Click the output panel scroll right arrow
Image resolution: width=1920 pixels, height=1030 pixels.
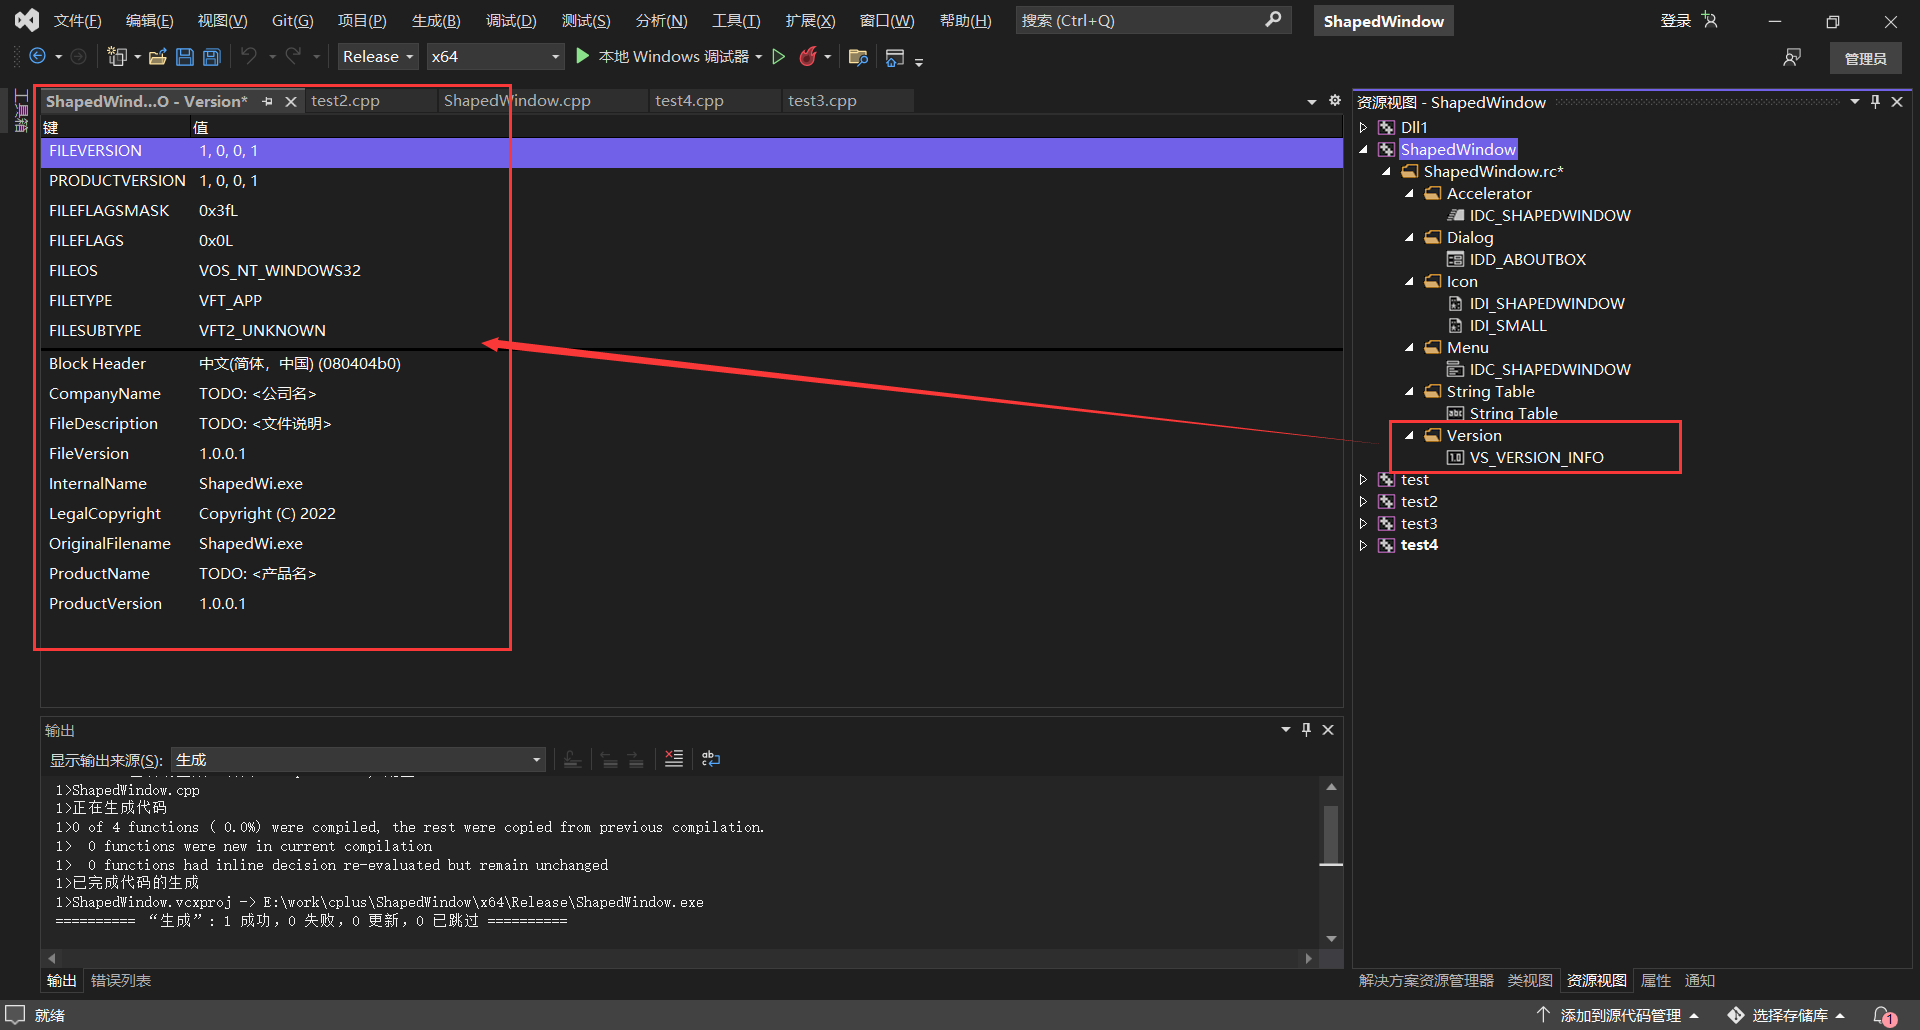[1308, 958]
